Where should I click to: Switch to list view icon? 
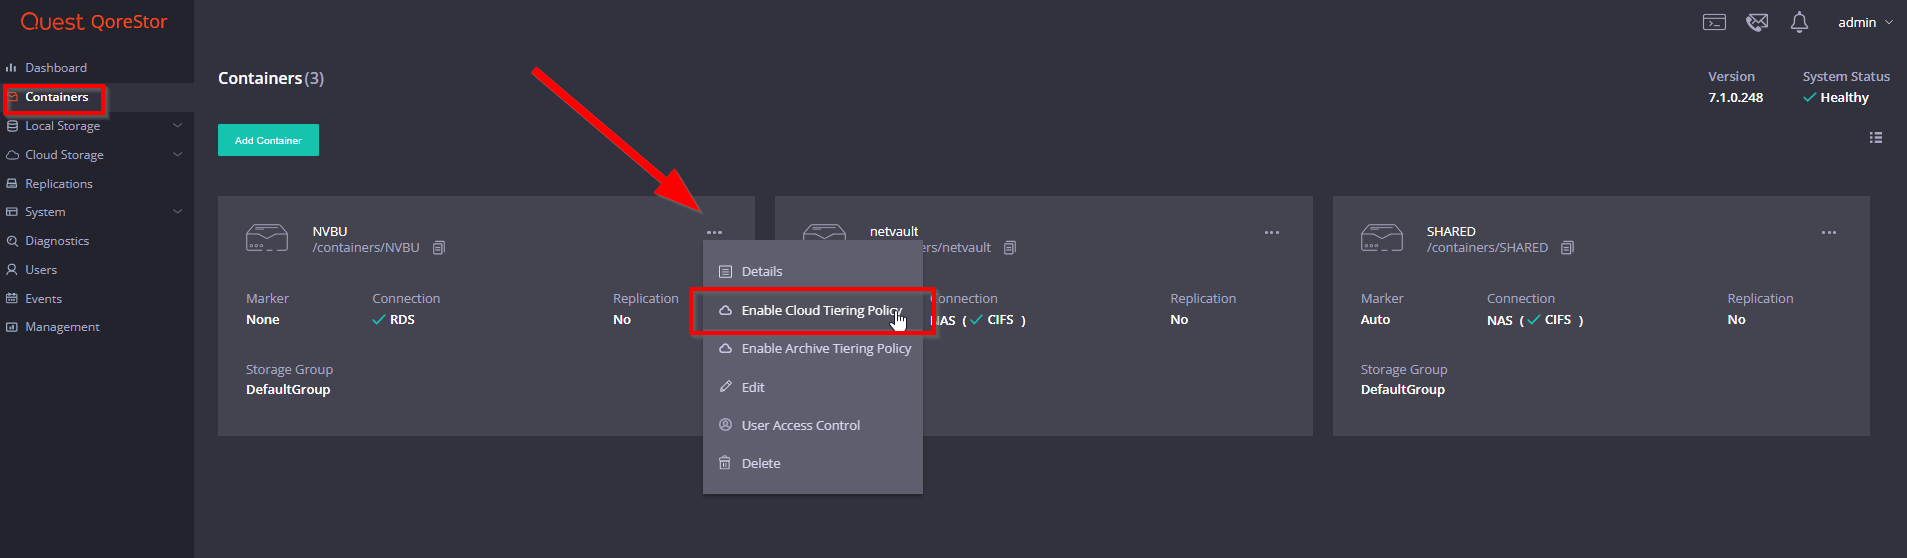(1876, 138)
